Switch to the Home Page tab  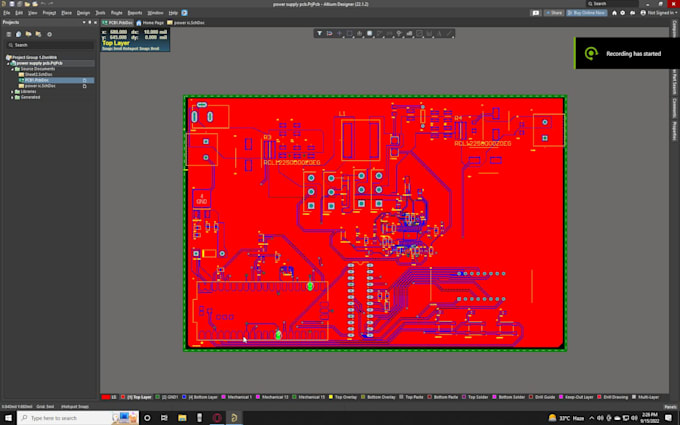coord(150,23)
